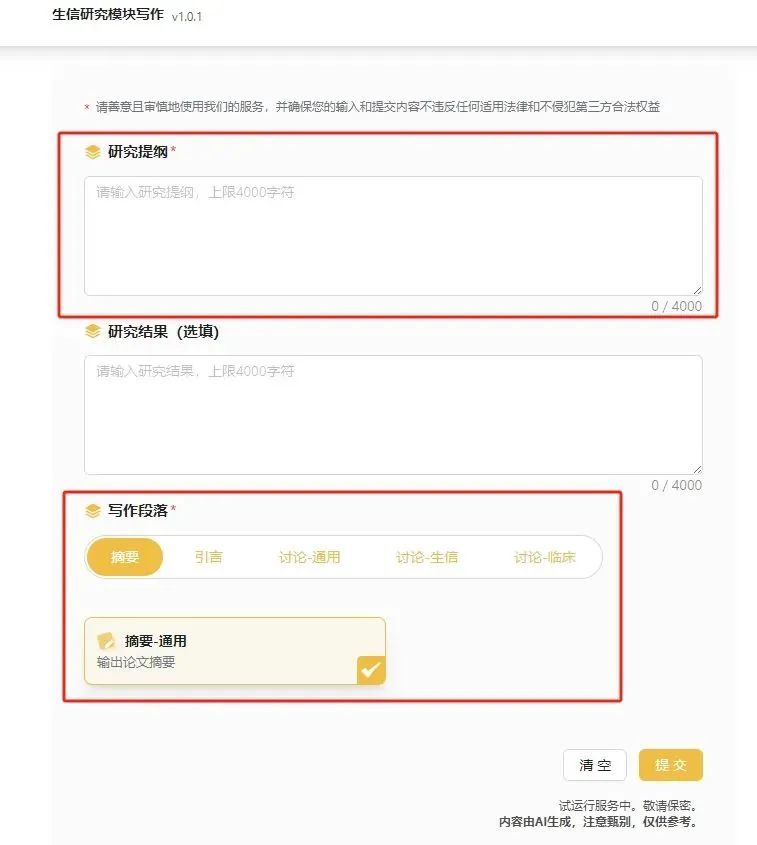Select the 讨论-临床 tab
757x845 pixels.
click(544, 557)
